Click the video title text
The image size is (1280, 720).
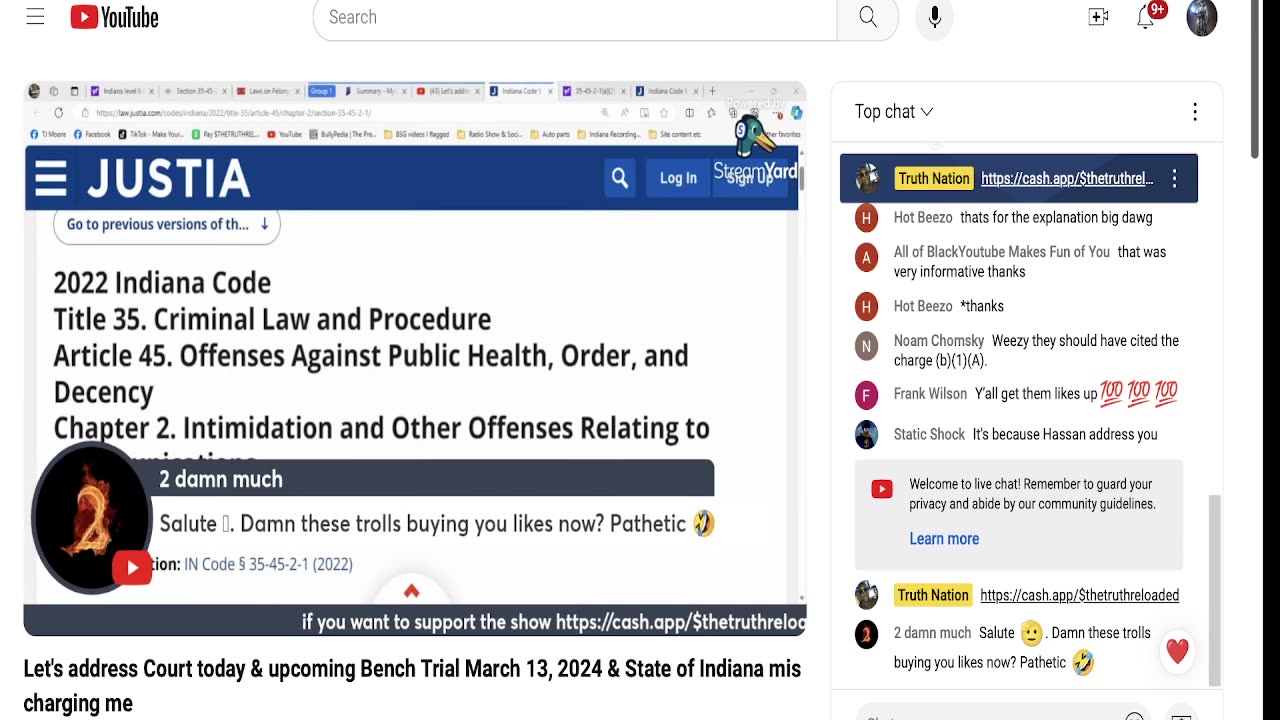412,686
